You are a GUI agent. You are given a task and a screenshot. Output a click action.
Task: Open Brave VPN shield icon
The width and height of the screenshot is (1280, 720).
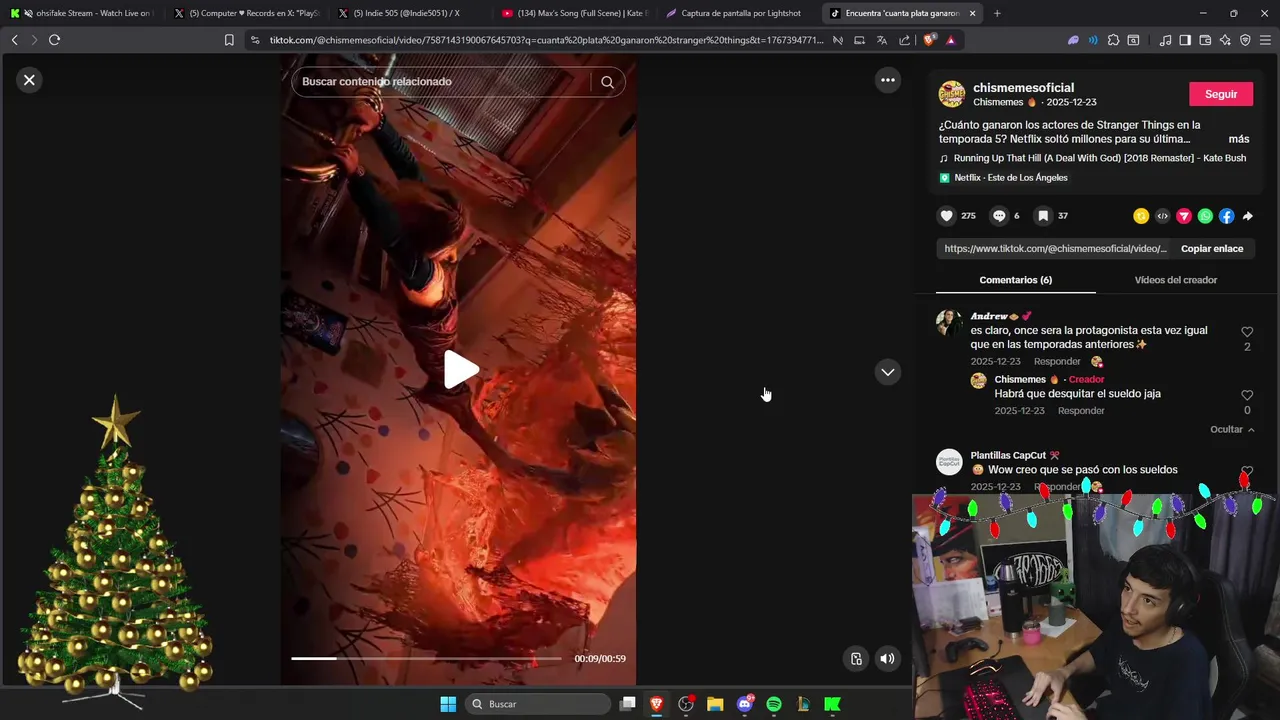point(1245,40)
